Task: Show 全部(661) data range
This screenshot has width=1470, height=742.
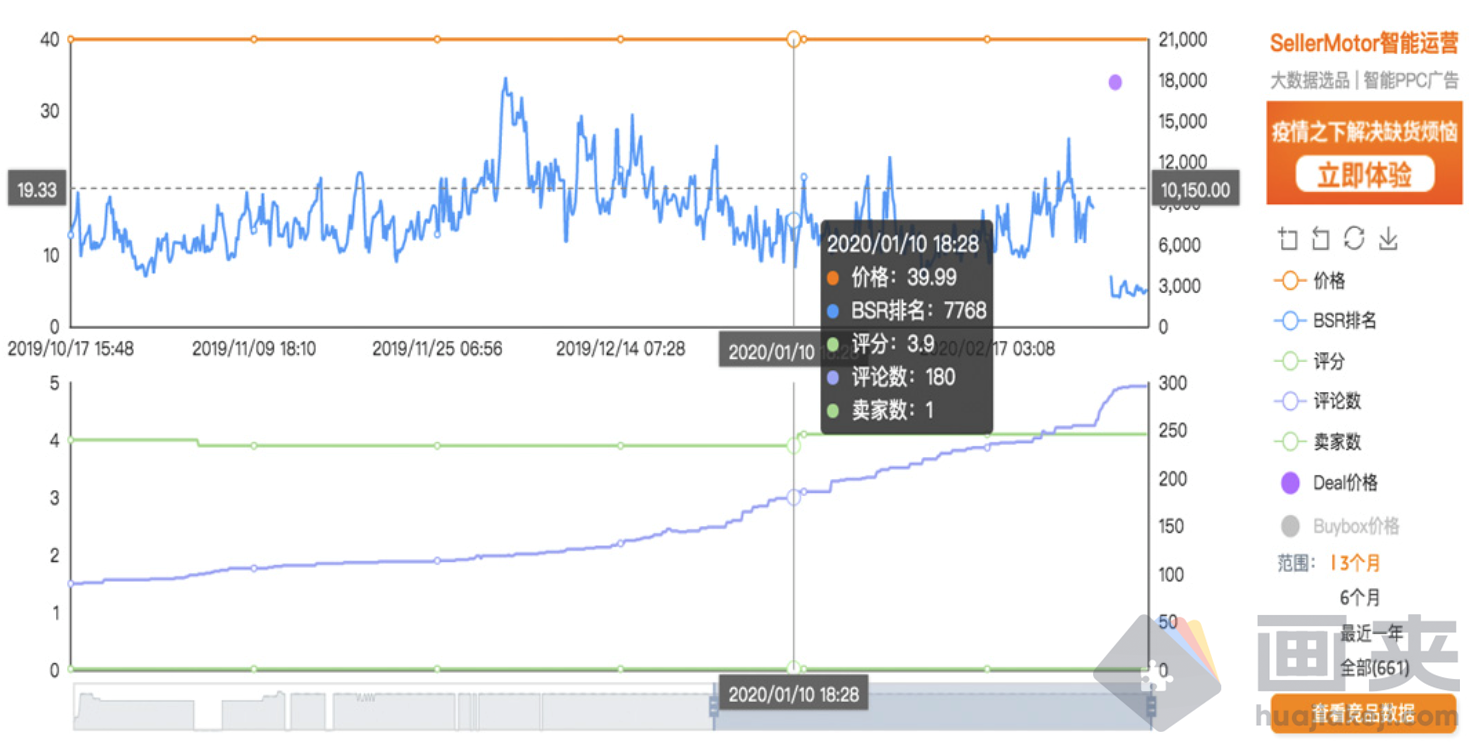Action: (x=1374, y=668)
